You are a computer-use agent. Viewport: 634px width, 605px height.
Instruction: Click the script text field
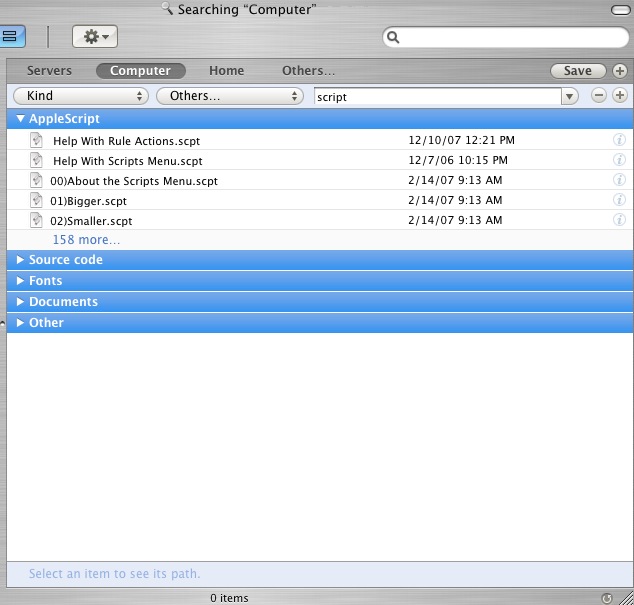point(437,97)
